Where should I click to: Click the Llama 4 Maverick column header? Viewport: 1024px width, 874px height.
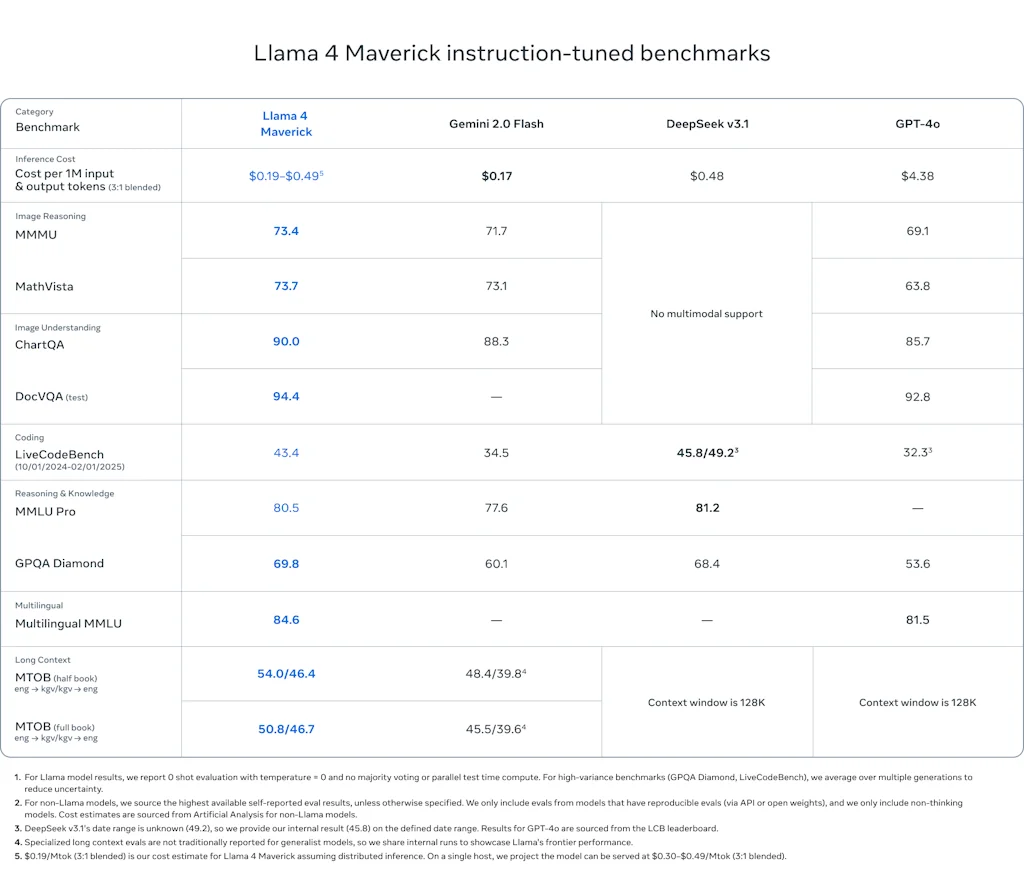(286, 123)
